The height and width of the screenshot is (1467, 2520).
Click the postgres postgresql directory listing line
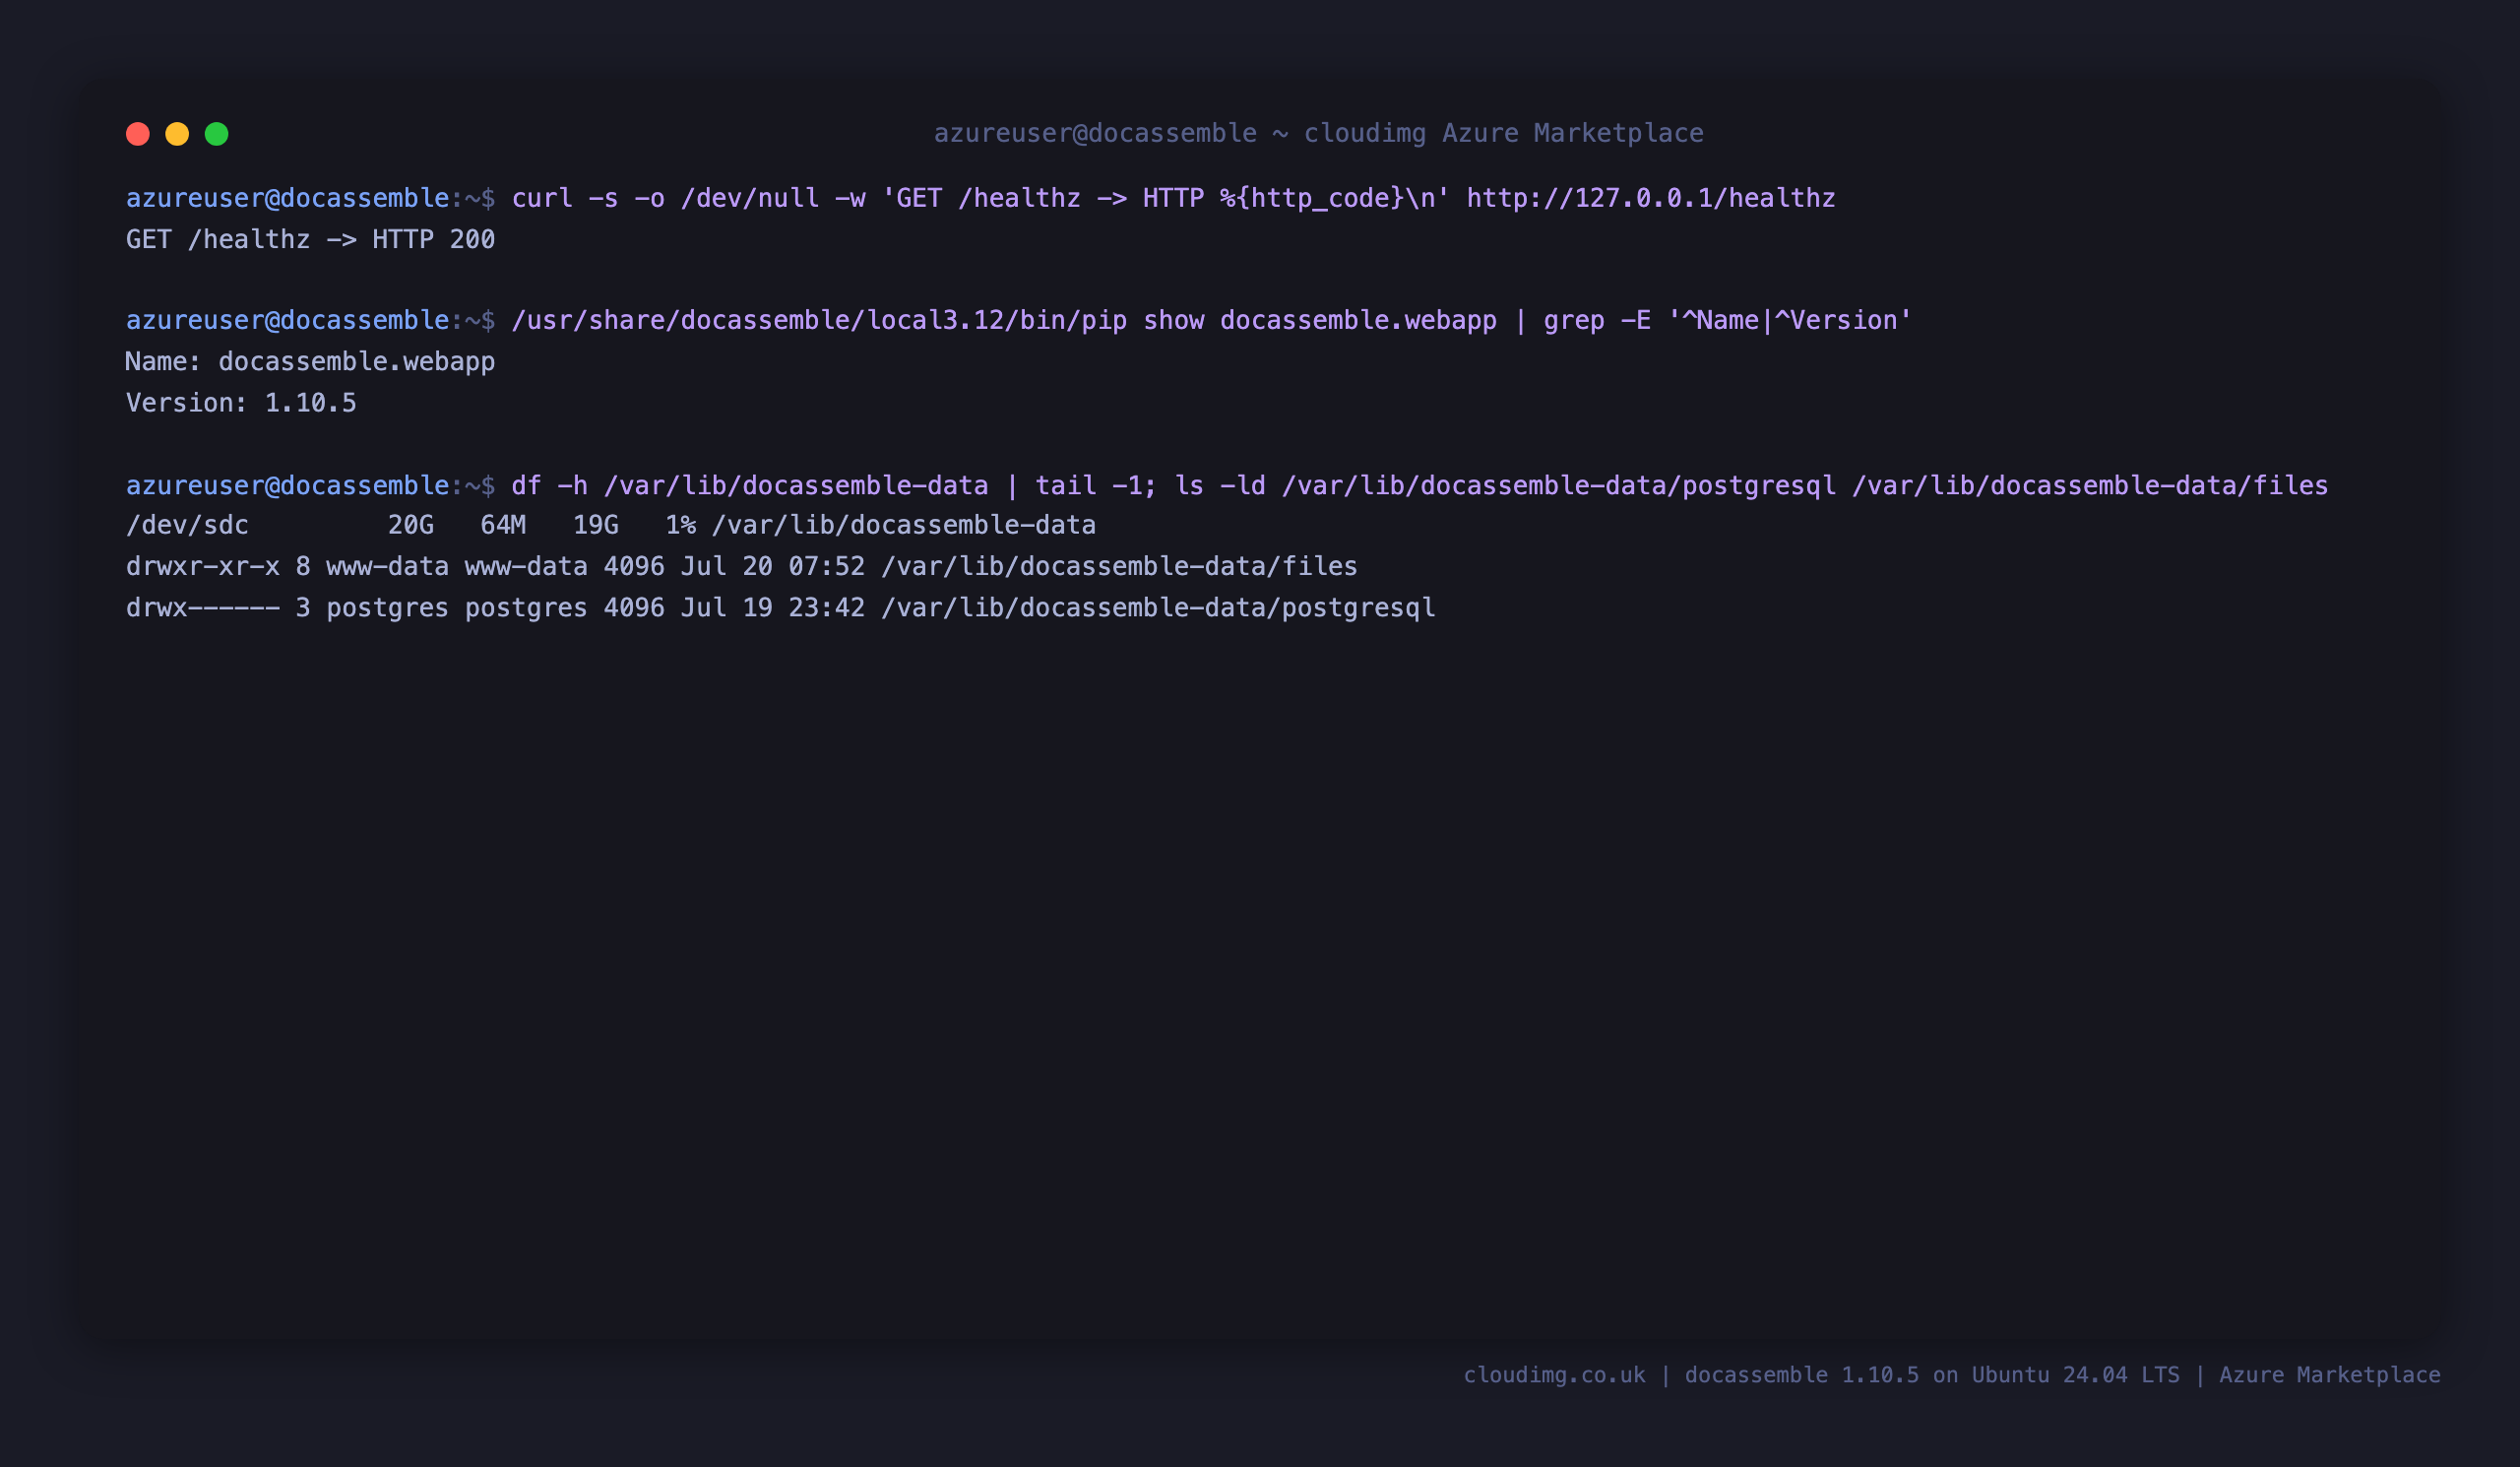780,608
